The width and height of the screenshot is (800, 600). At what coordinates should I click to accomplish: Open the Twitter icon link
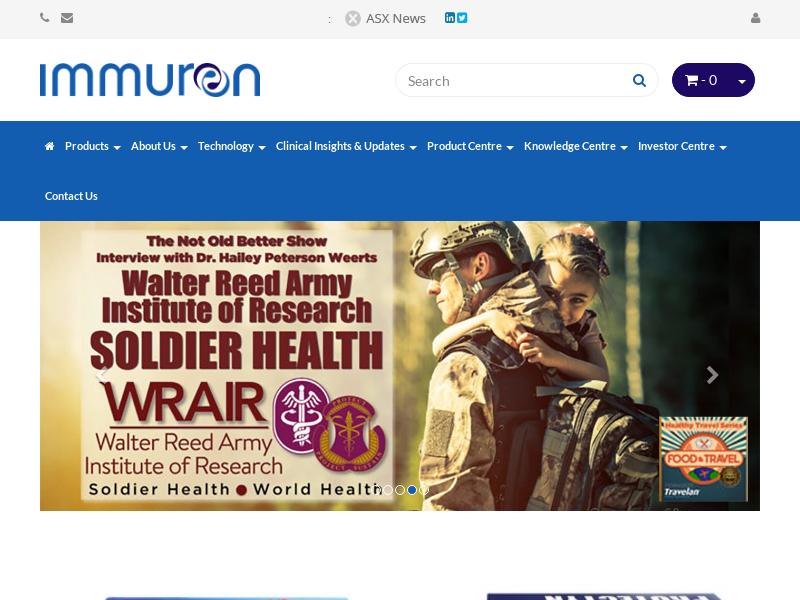pos(462,18)
